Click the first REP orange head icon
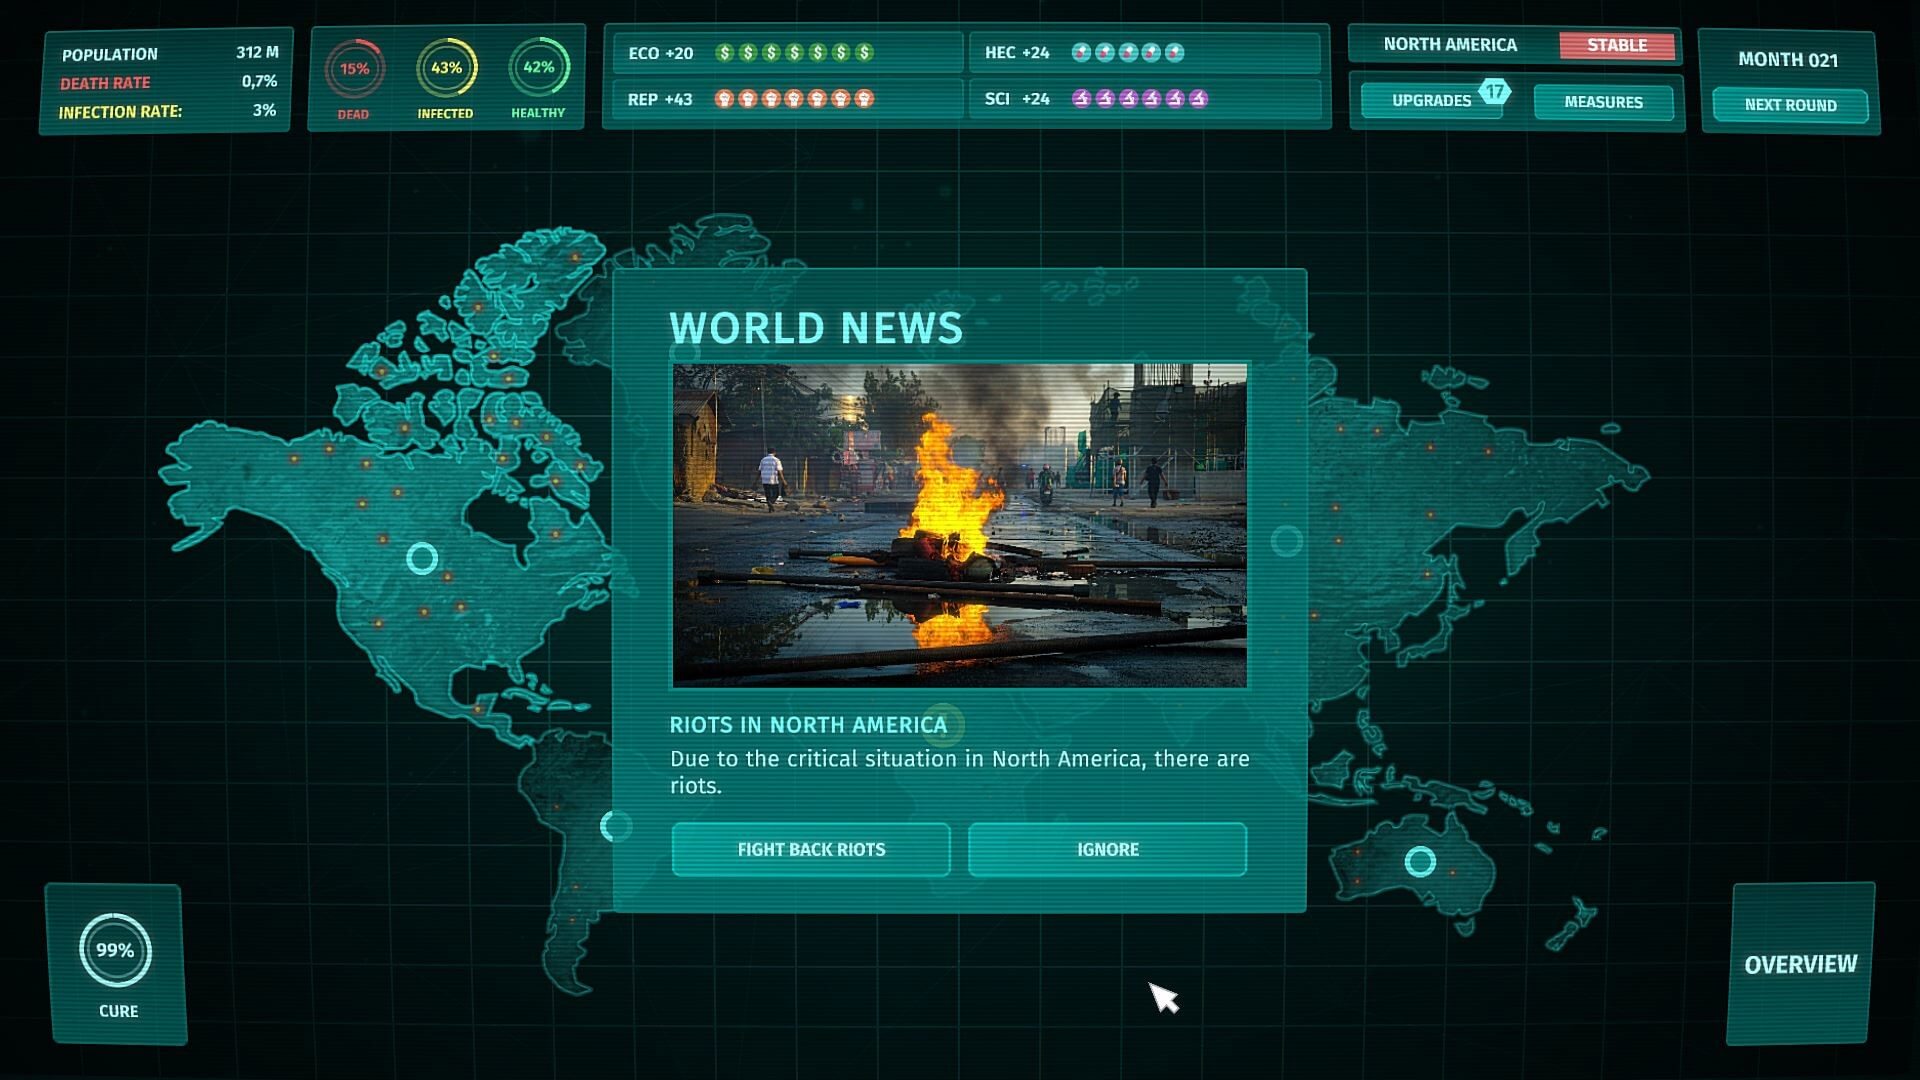Screen dimensions: 1920x1080 tap(725, 99)
